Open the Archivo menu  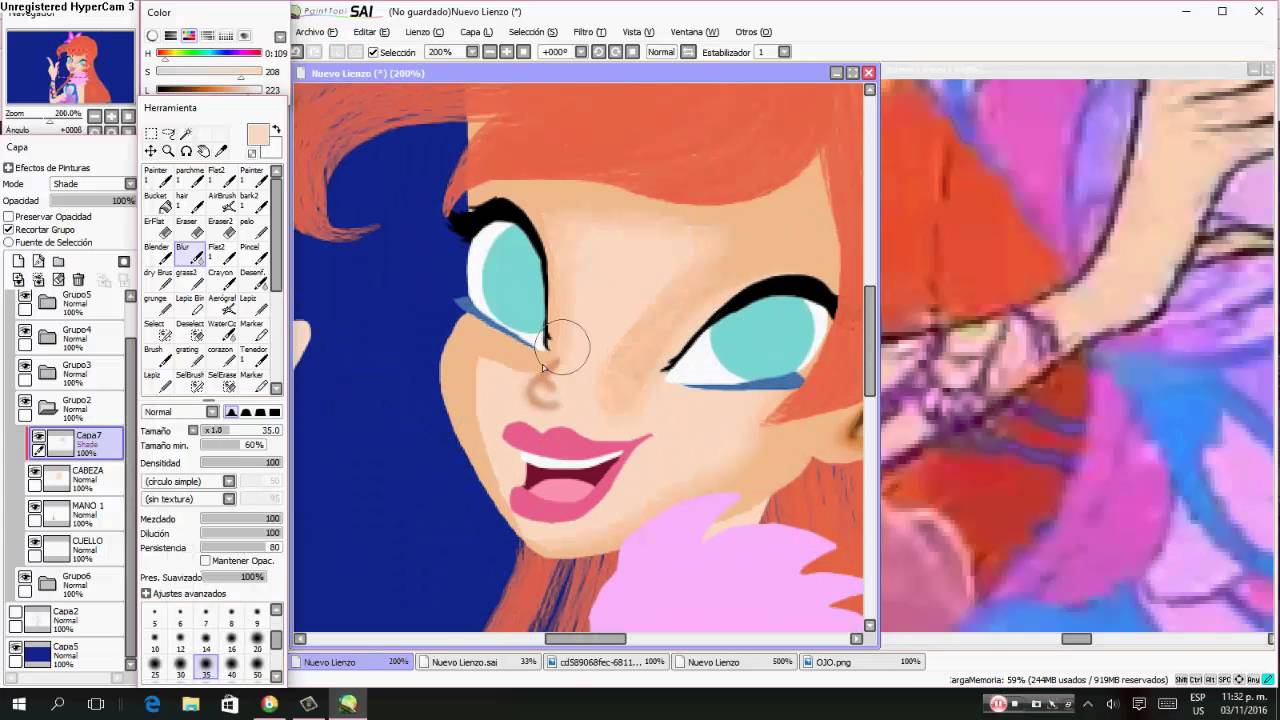tap(316, 32)
